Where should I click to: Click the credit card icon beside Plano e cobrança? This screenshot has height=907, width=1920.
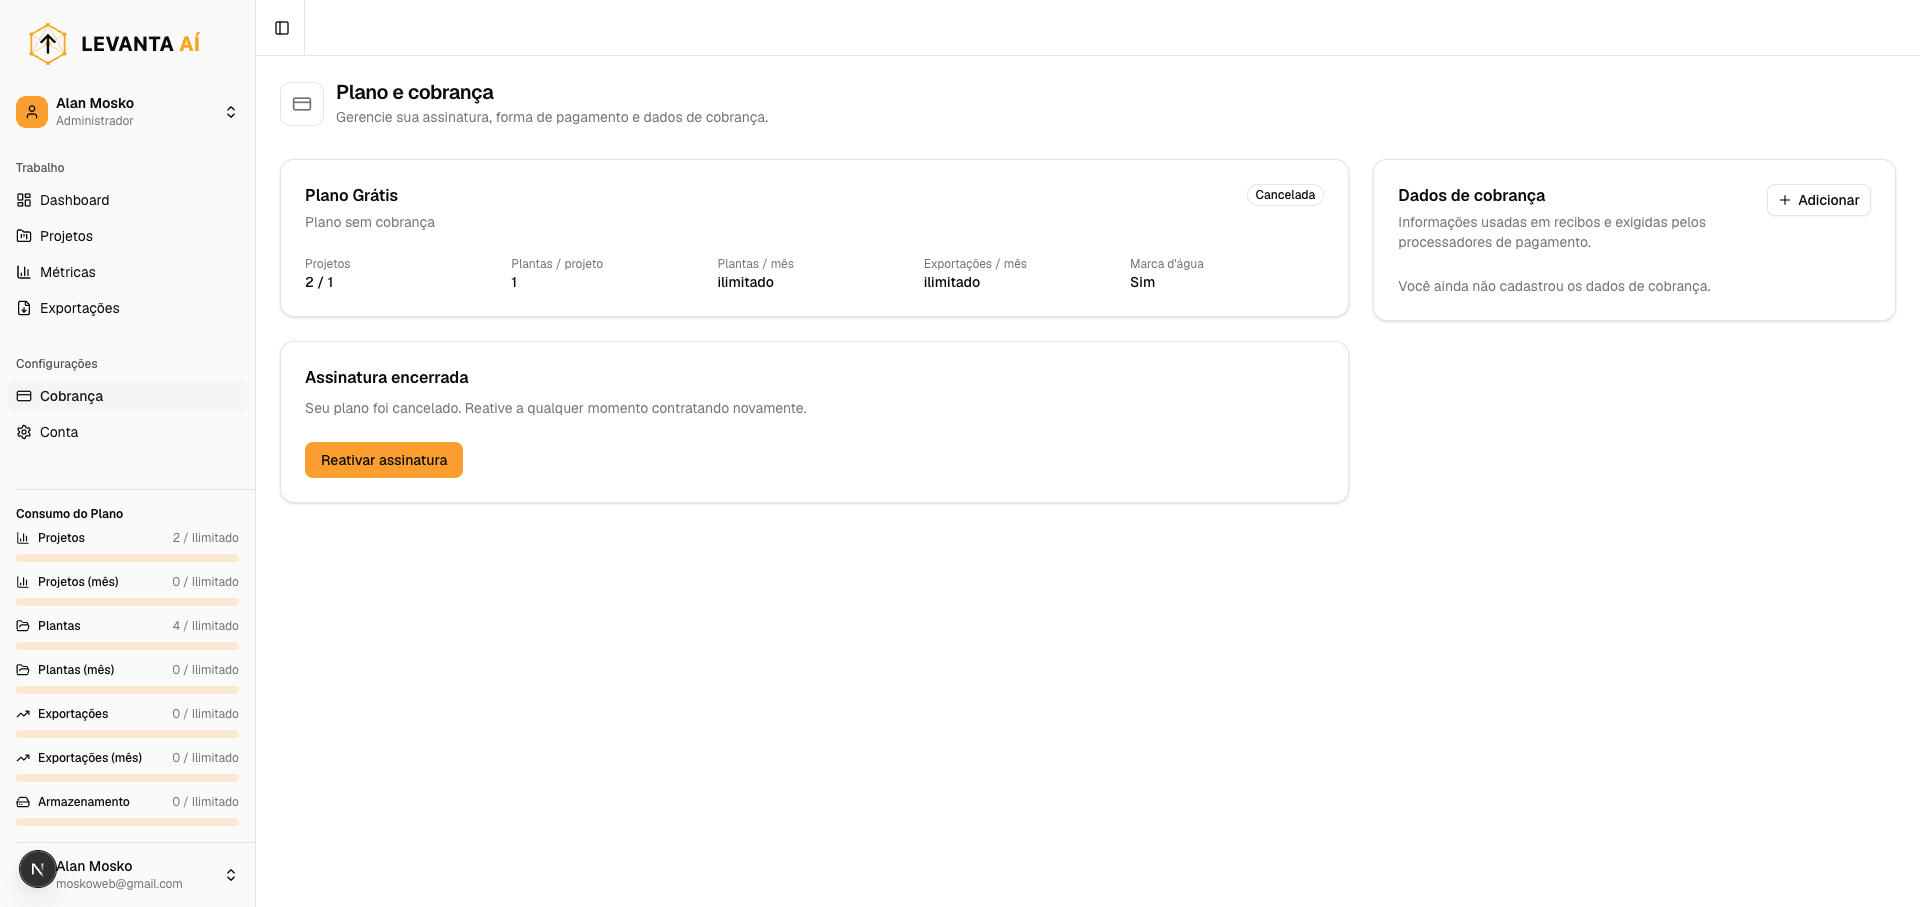[x=302, y=104]
